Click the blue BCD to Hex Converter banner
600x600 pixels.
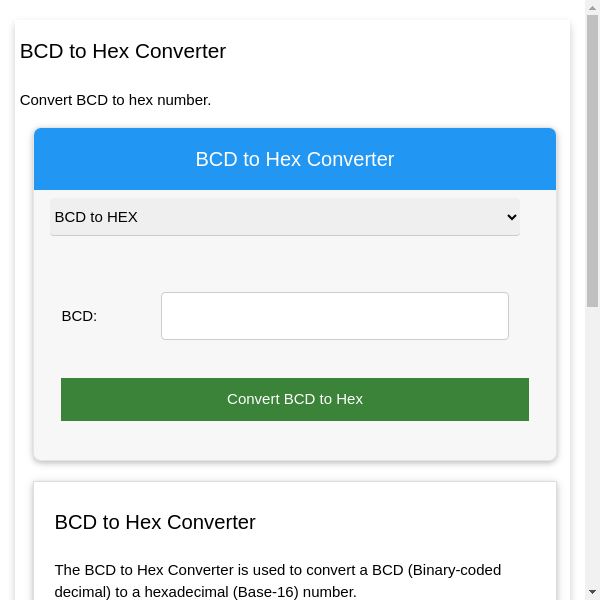(295, 159)
